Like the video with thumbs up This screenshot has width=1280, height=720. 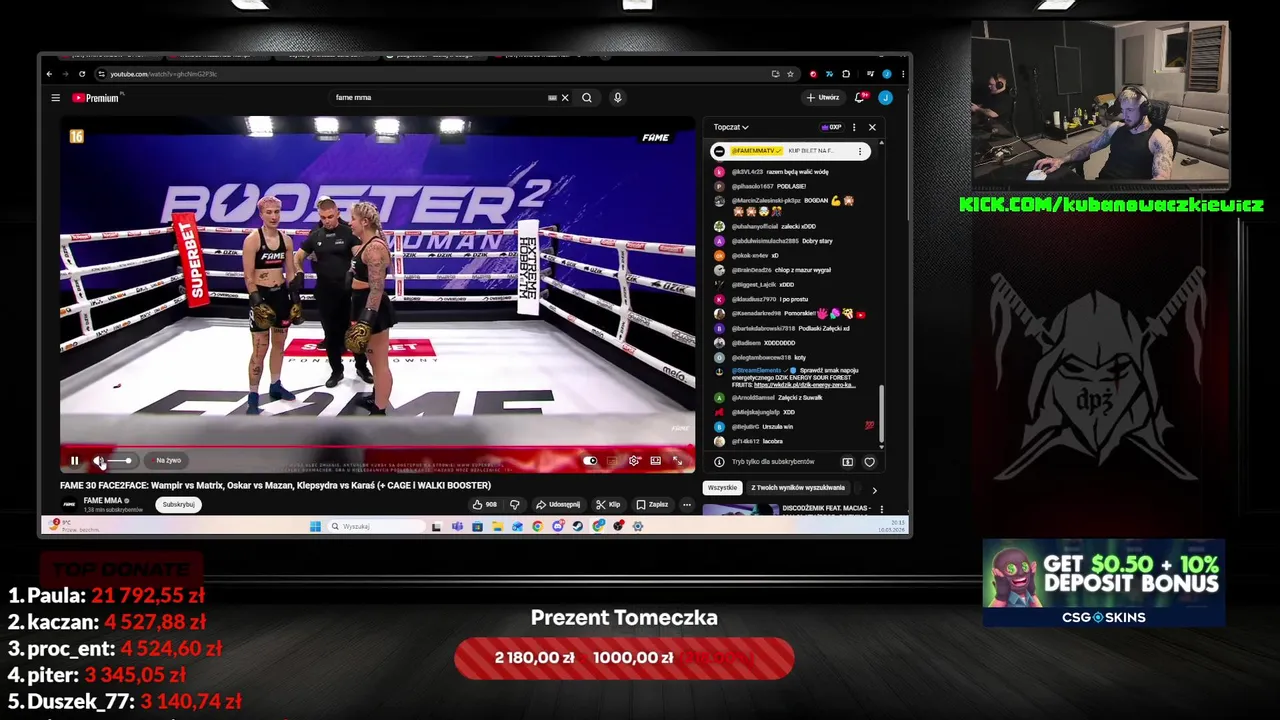click(485, 505)
